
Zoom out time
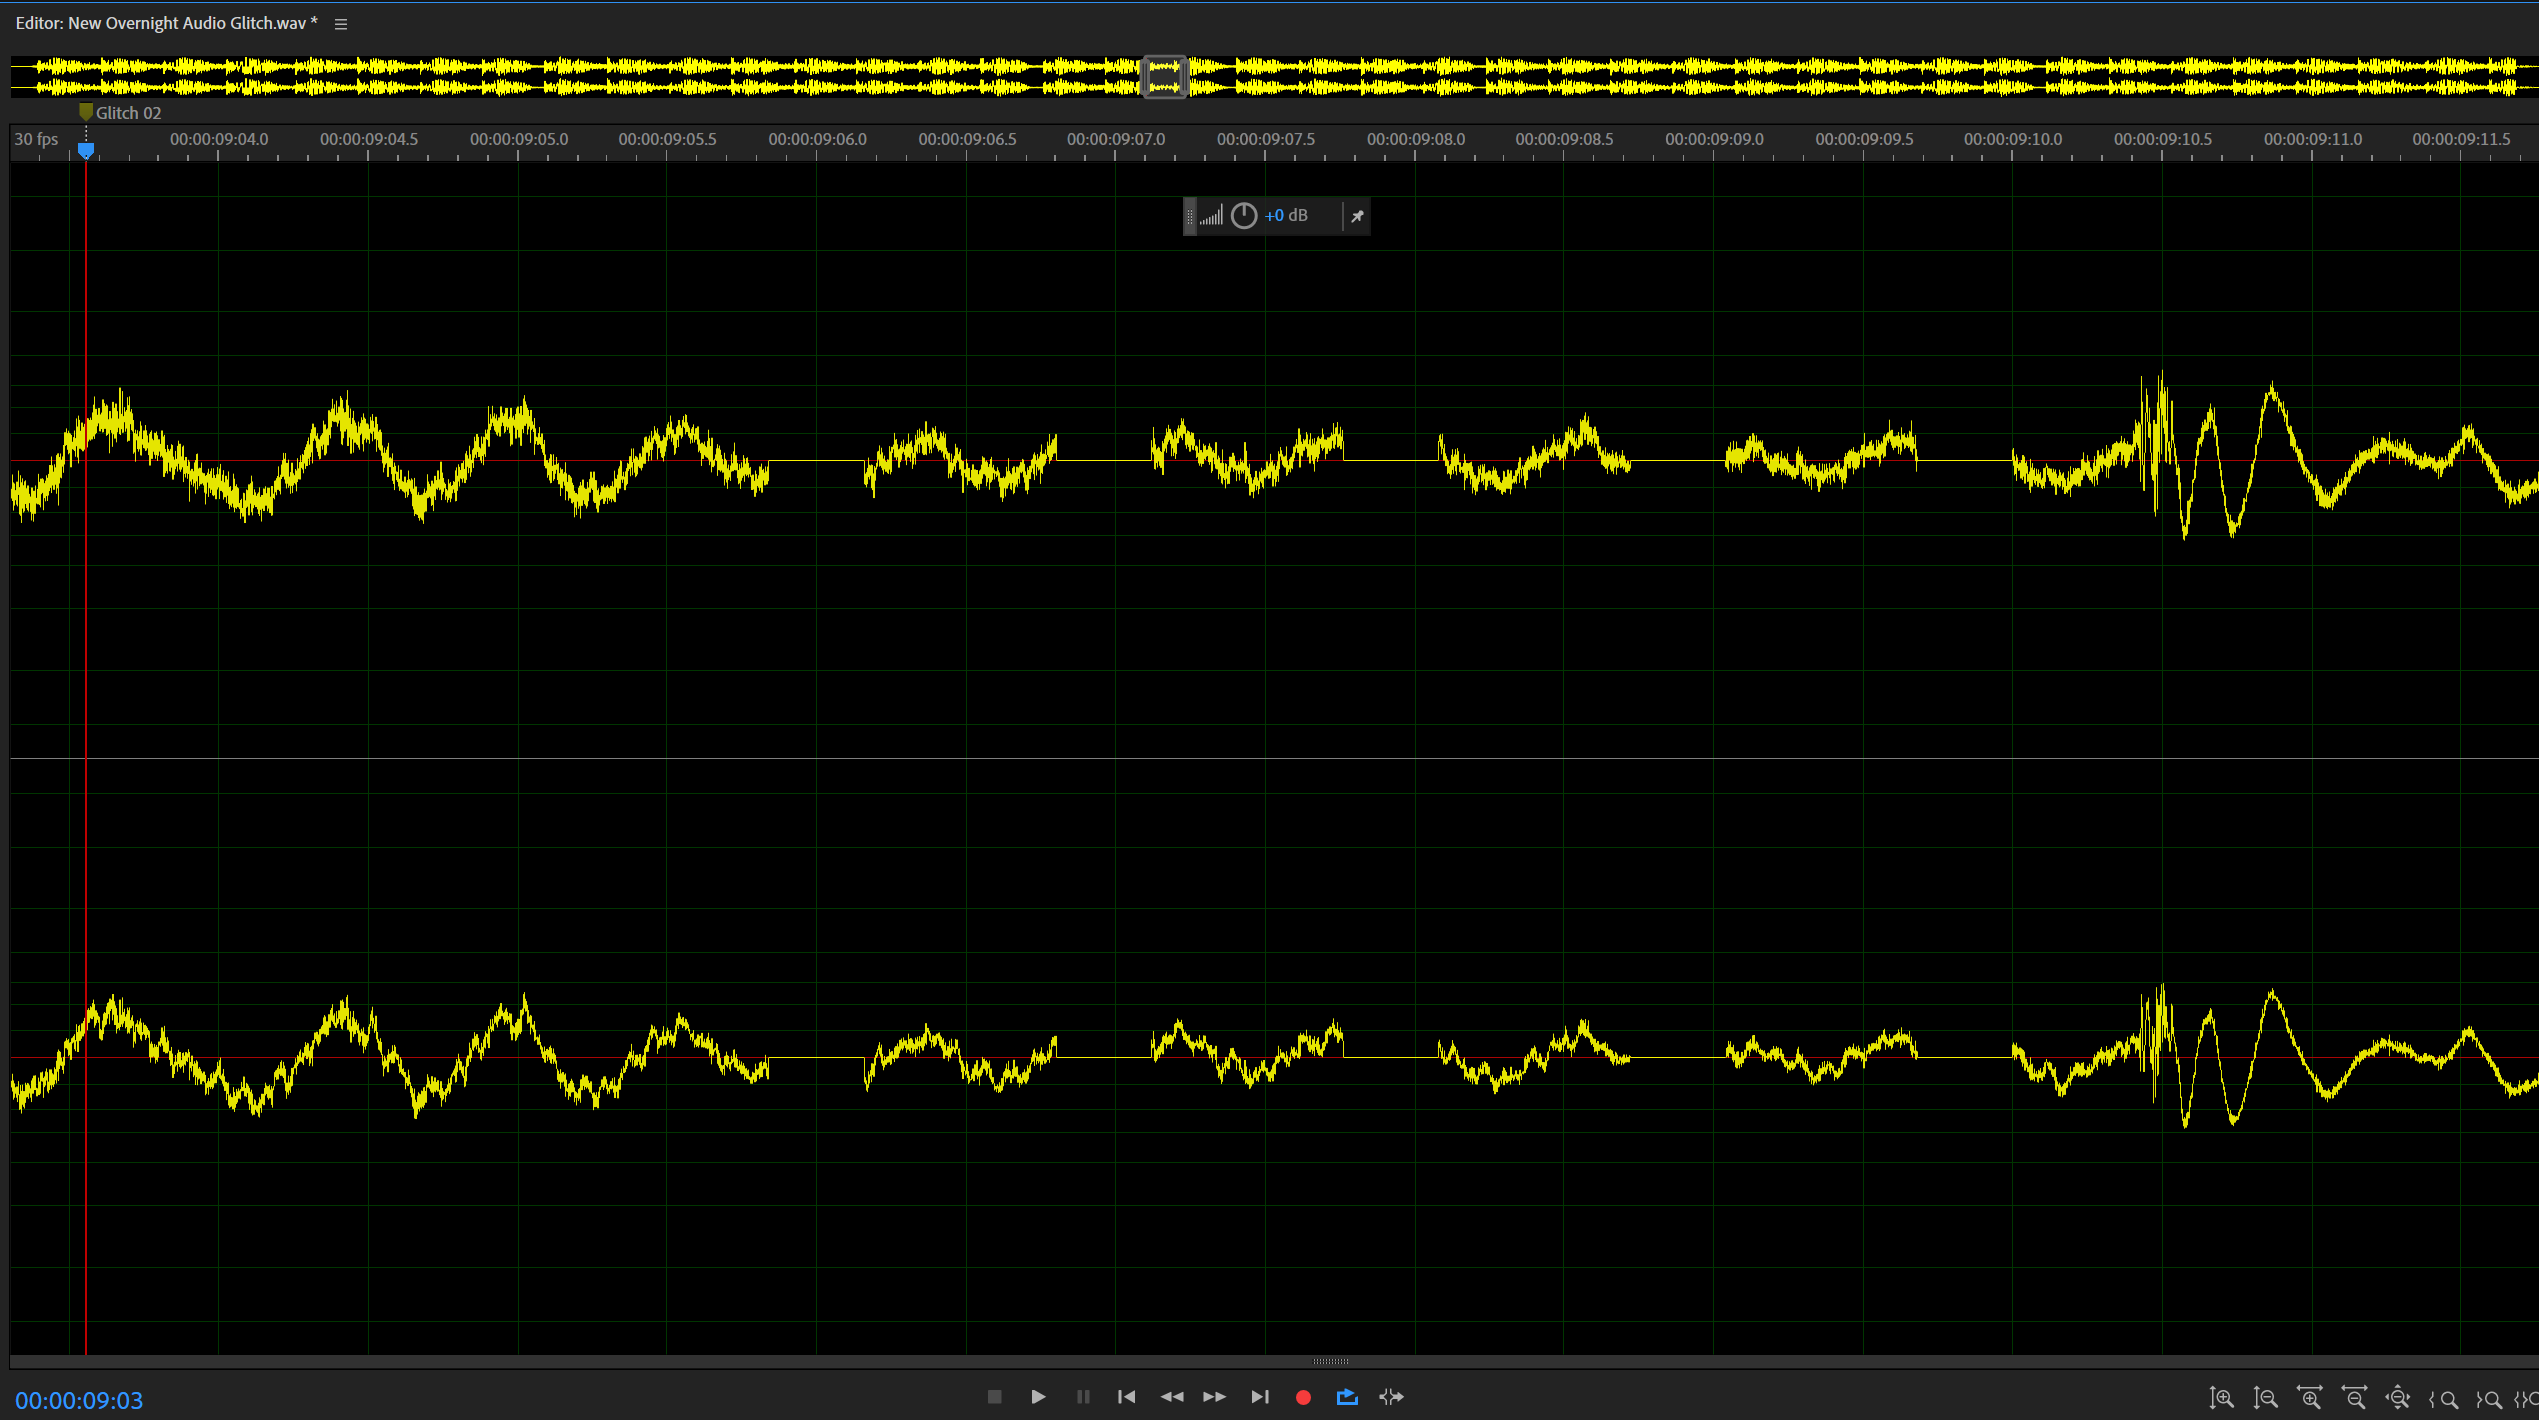click(x=2354, y=1399)
